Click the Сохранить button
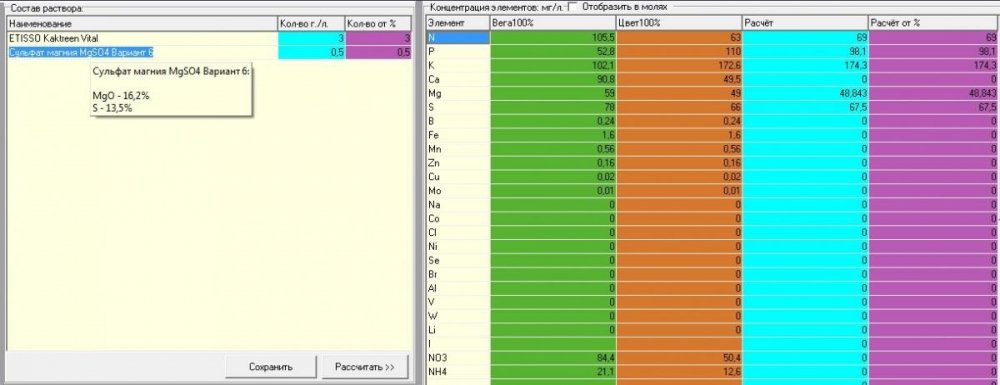Screen dimensions: 1000x385 [x=270, y=367]
